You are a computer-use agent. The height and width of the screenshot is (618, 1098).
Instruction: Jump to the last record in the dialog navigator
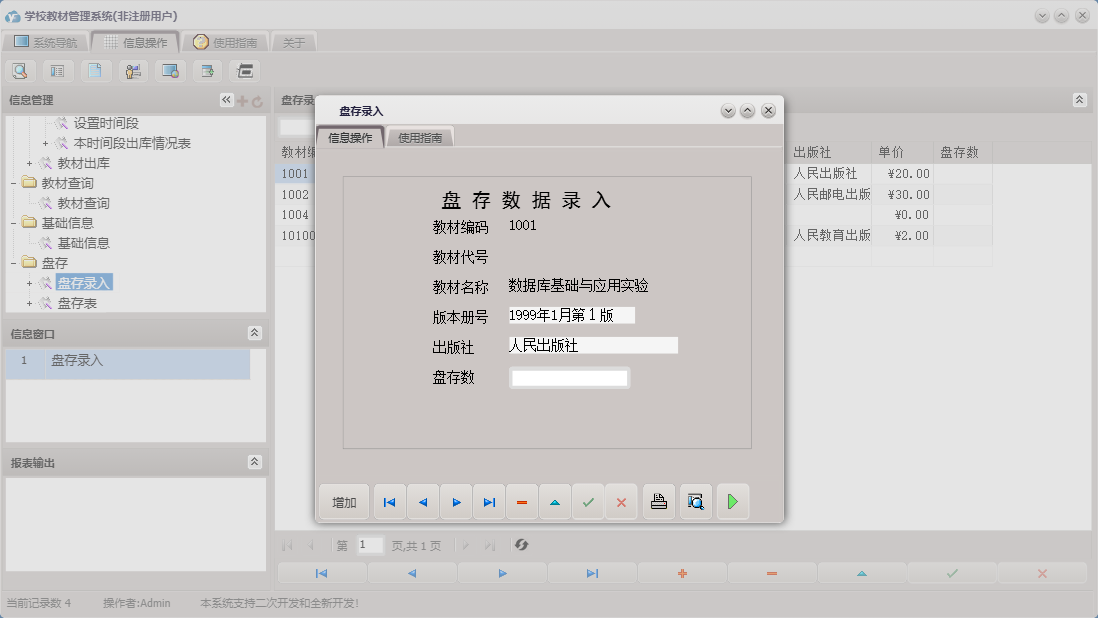(x=489, y=501)
